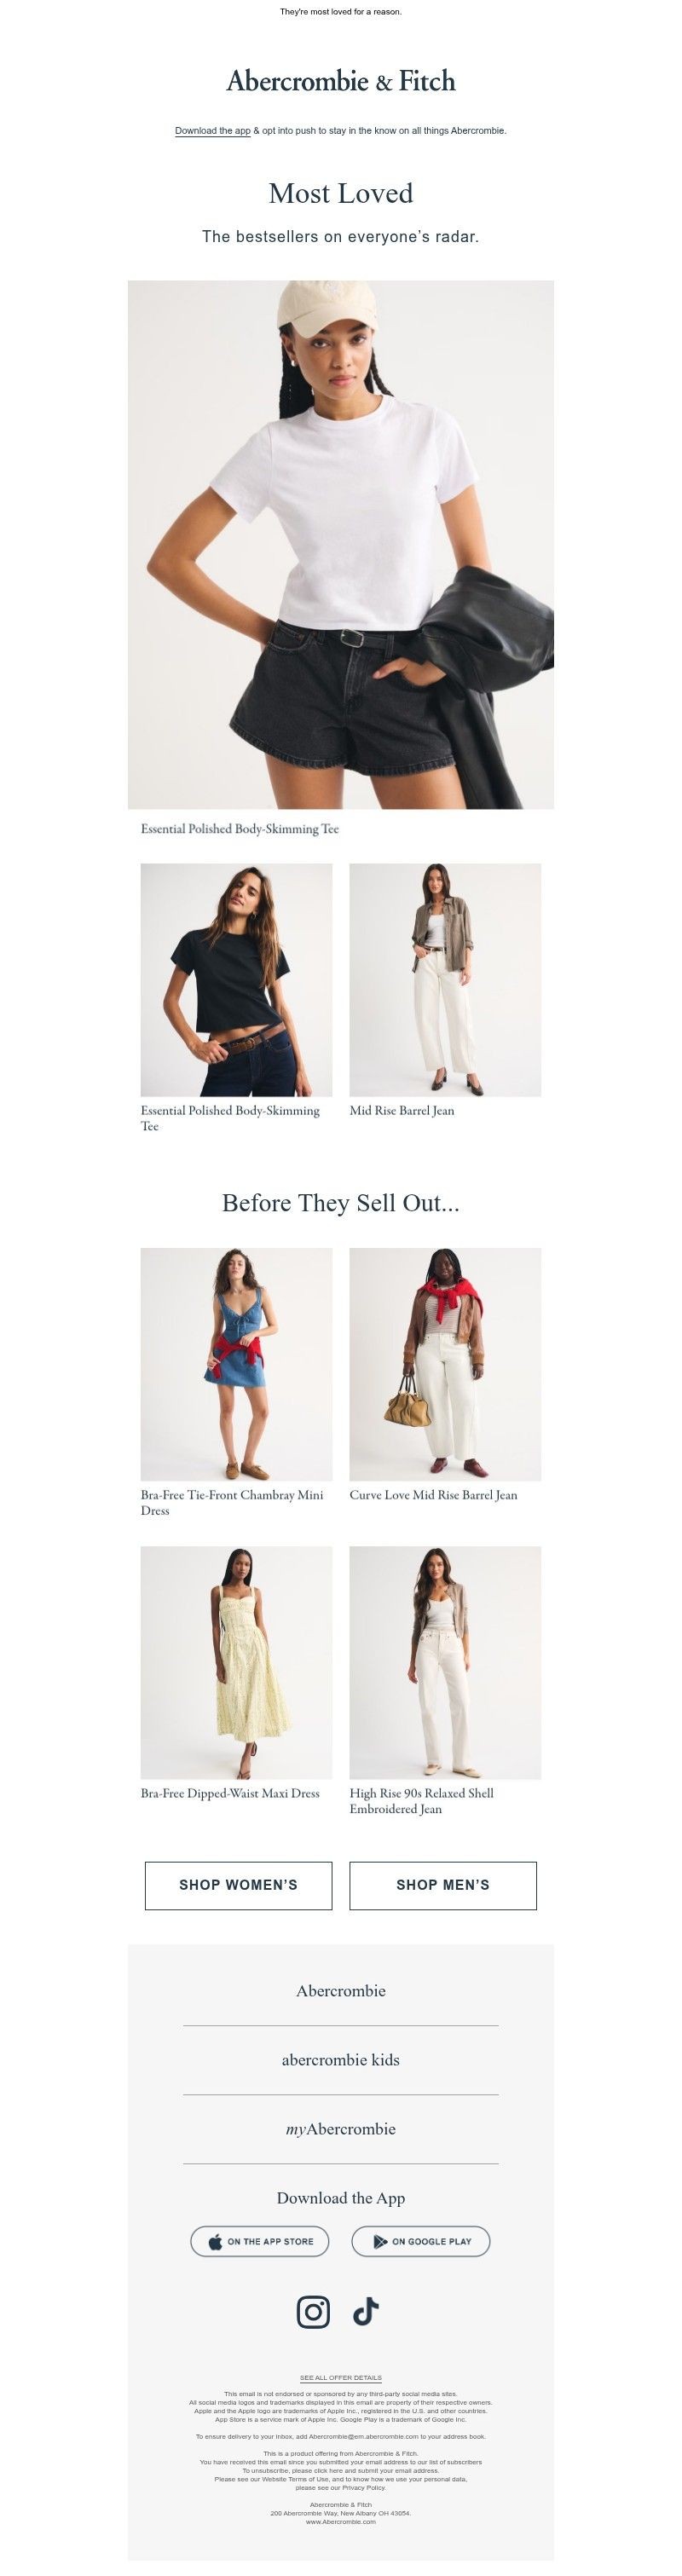Tap the On Google Play badge
The width and height of the screenshot is (682, 2576).
point(421,2241)
